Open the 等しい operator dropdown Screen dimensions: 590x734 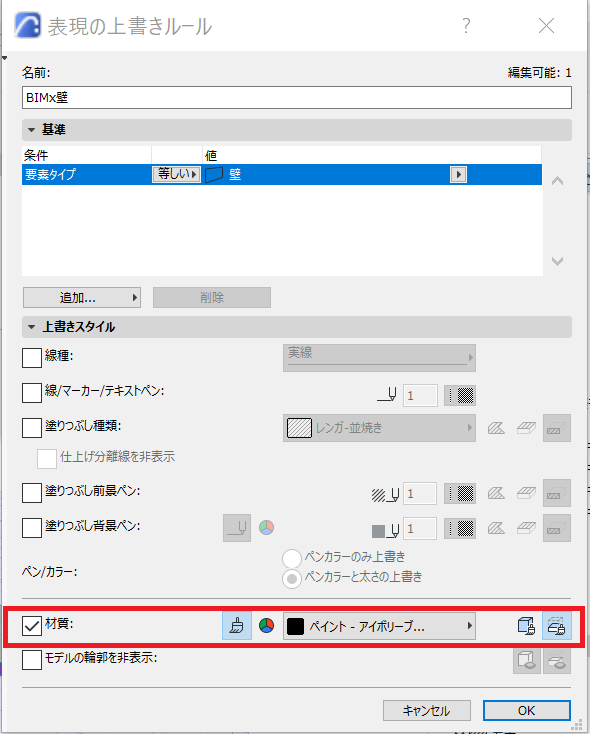pyautogui.click(x=177, y=175)
